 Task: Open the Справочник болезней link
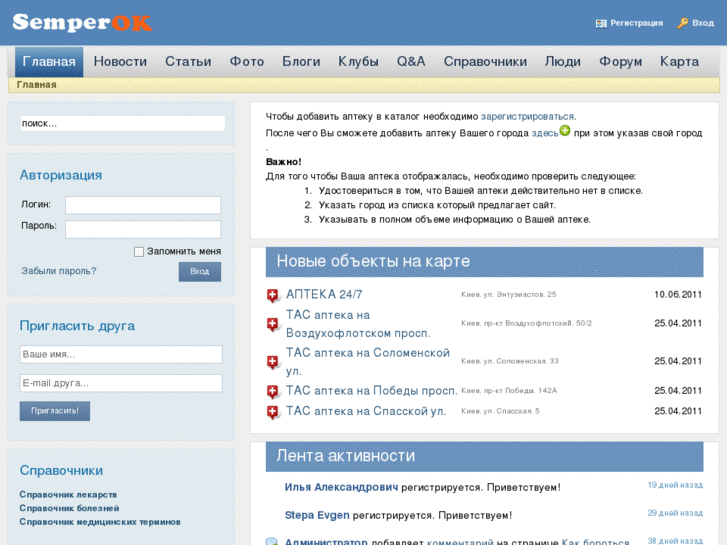(70, 508)
